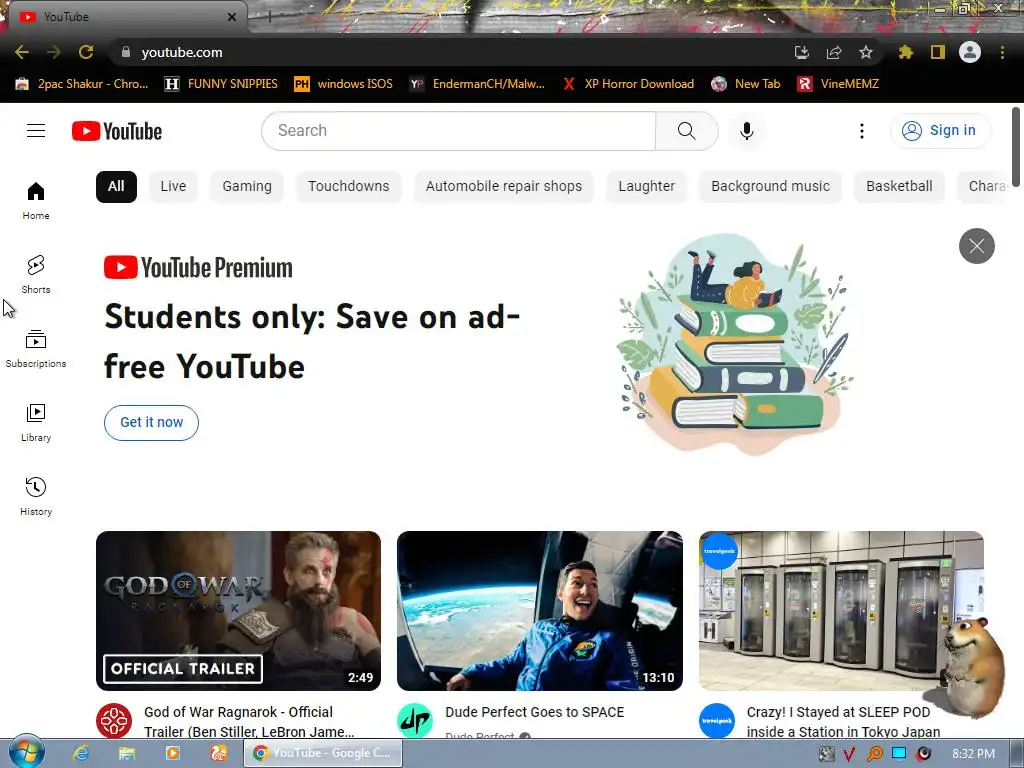Open EndermanCH/Malw... bookmark
The width and height of the screenshot is (1024, 768).
[x=477, y=84]
